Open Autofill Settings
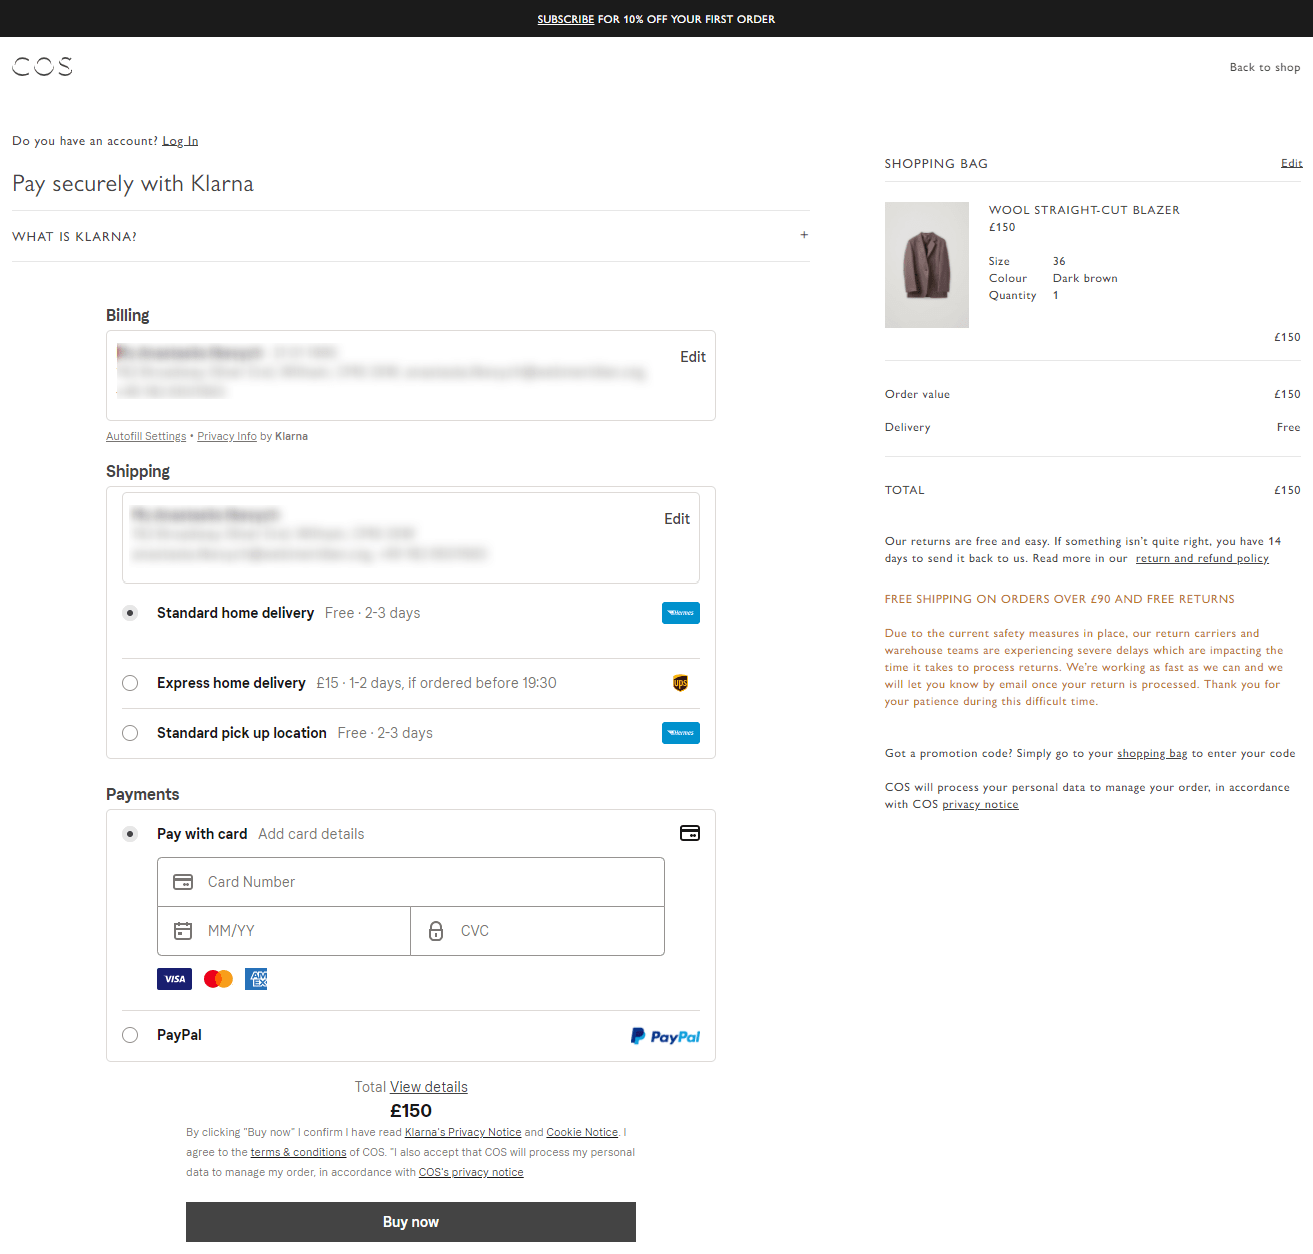The image size is (1313, 1254). click(146, 436)
